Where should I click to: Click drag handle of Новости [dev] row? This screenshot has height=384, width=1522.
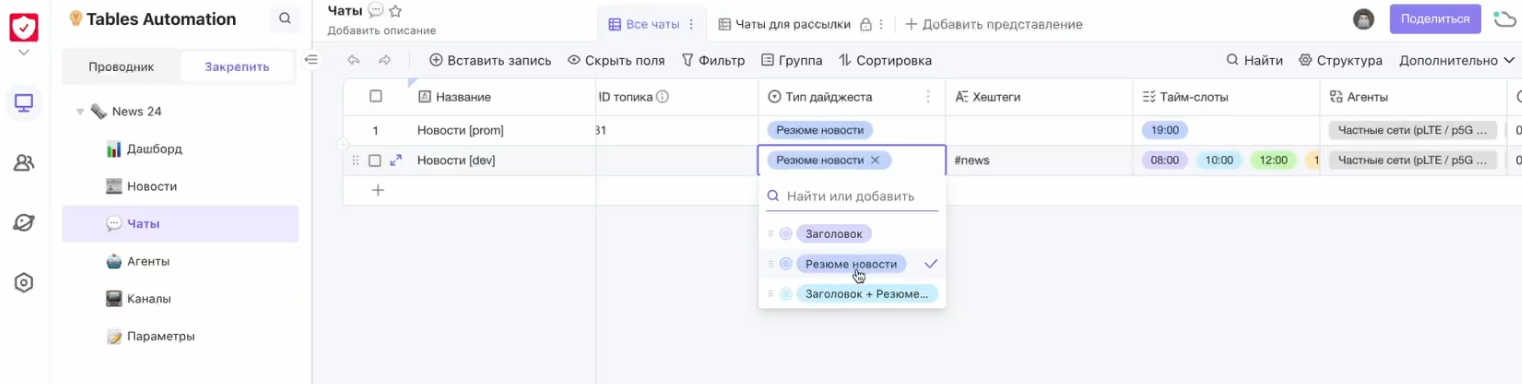[x=355, y=160]
